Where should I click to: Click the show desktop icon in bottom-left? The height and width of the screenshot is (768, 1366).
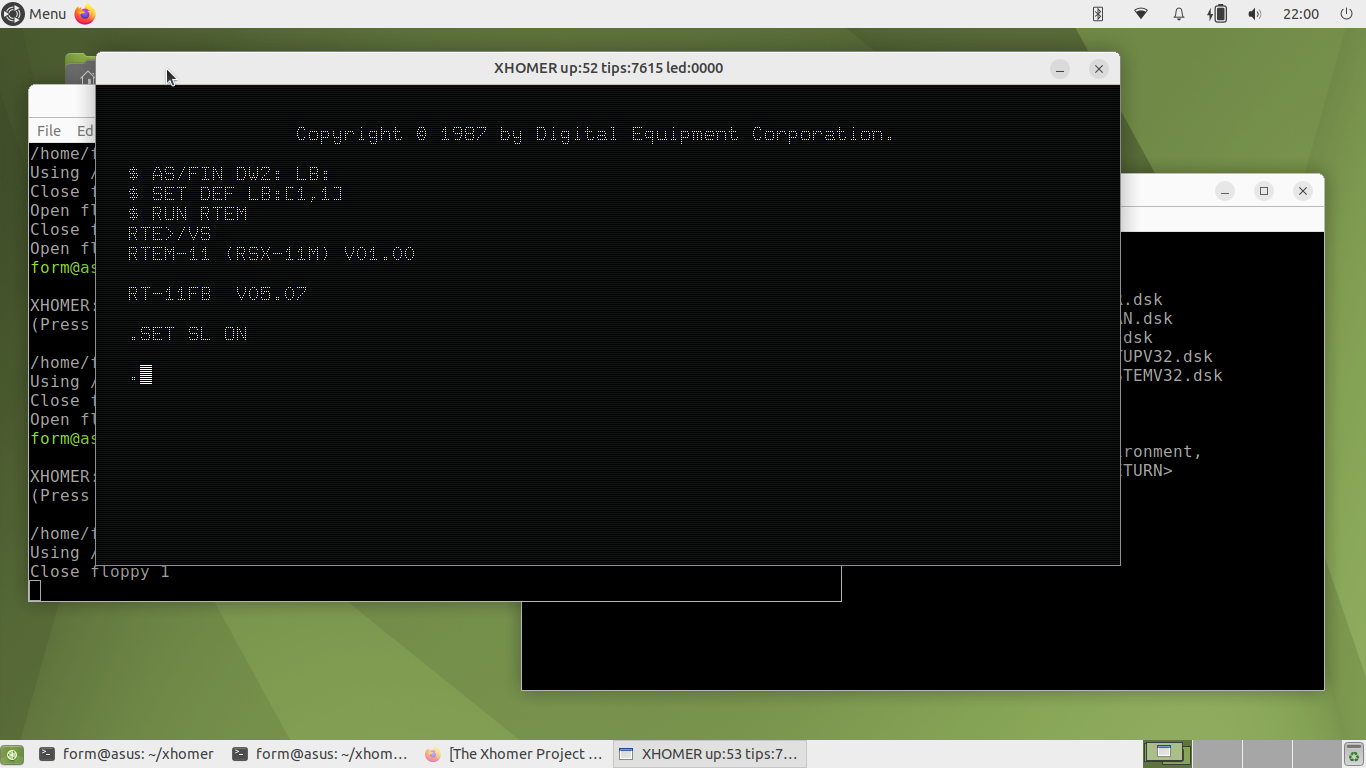point(12,755)
